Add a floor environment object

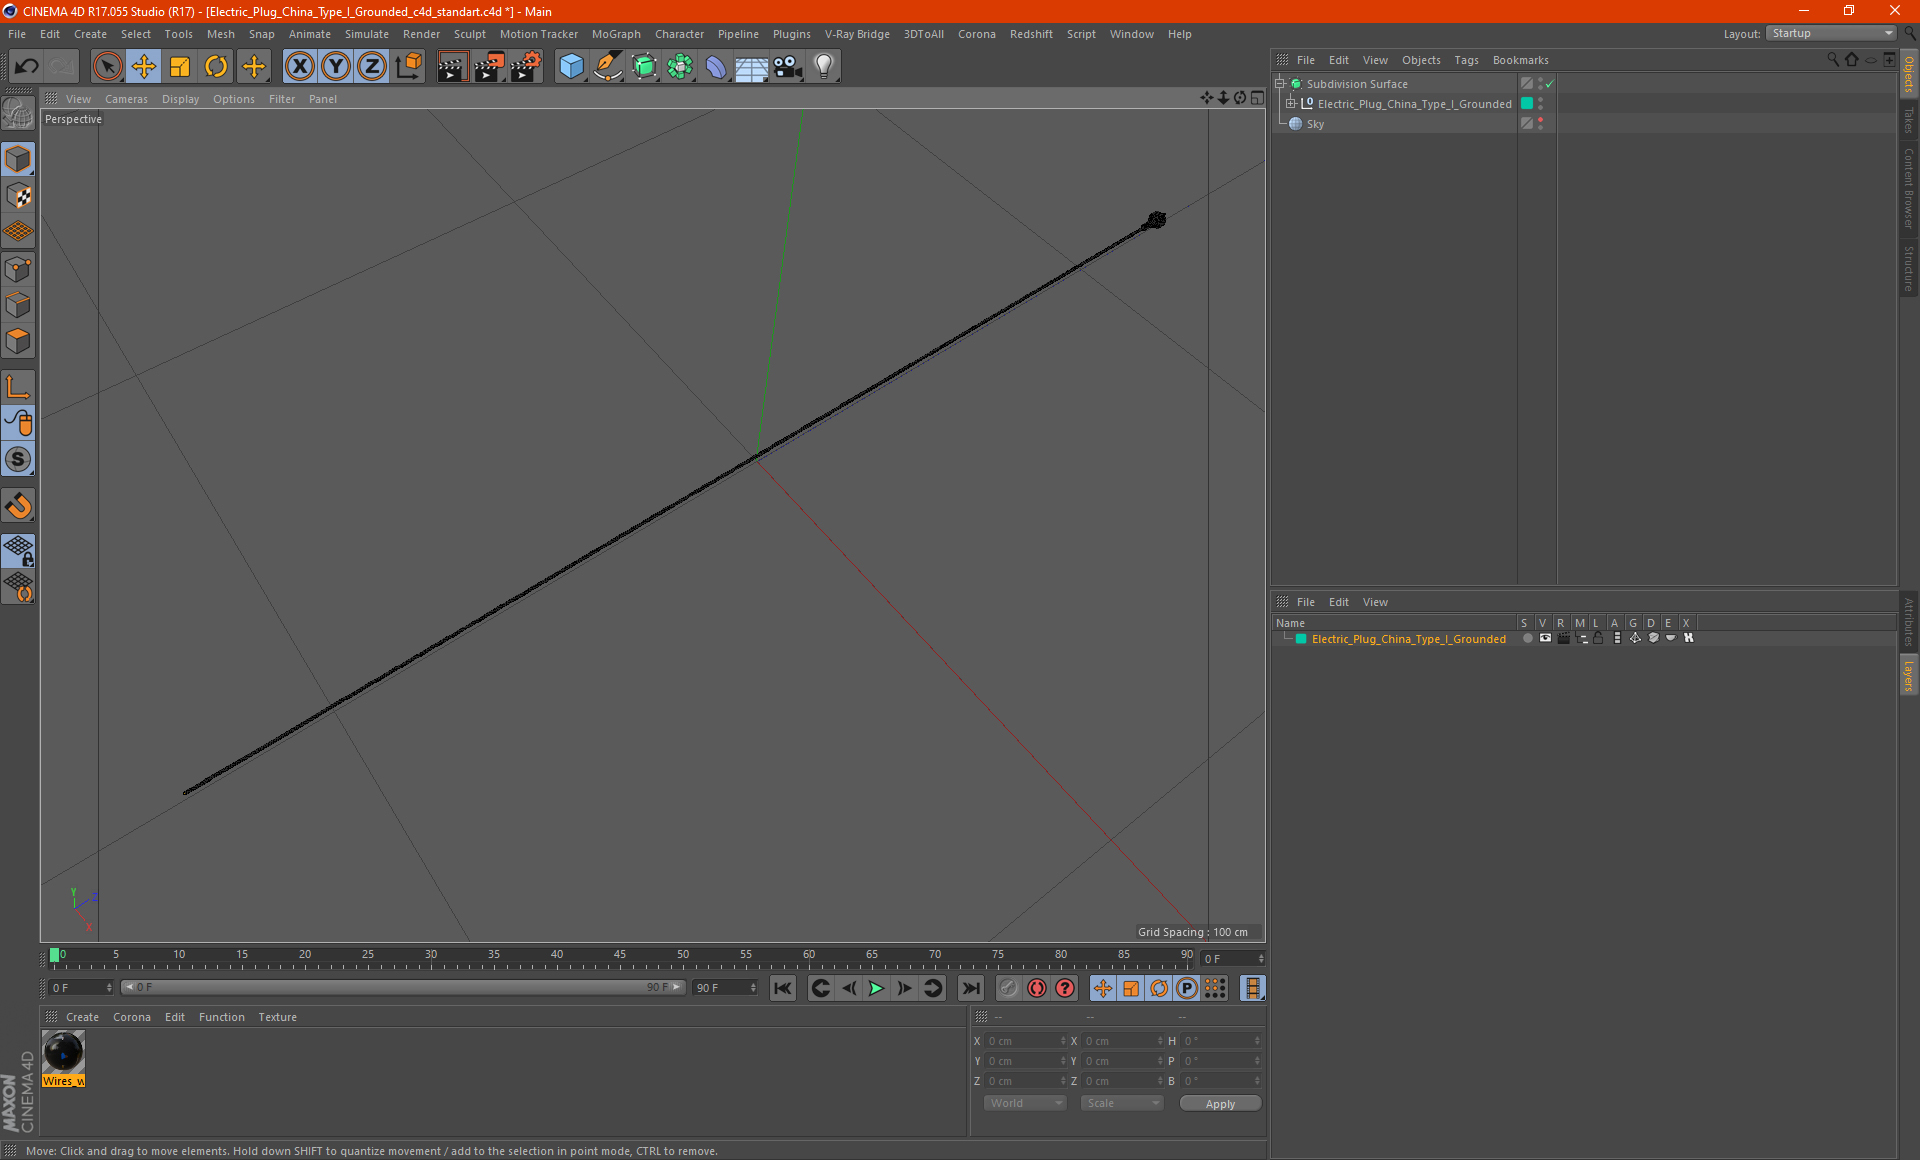coord(752,67)
